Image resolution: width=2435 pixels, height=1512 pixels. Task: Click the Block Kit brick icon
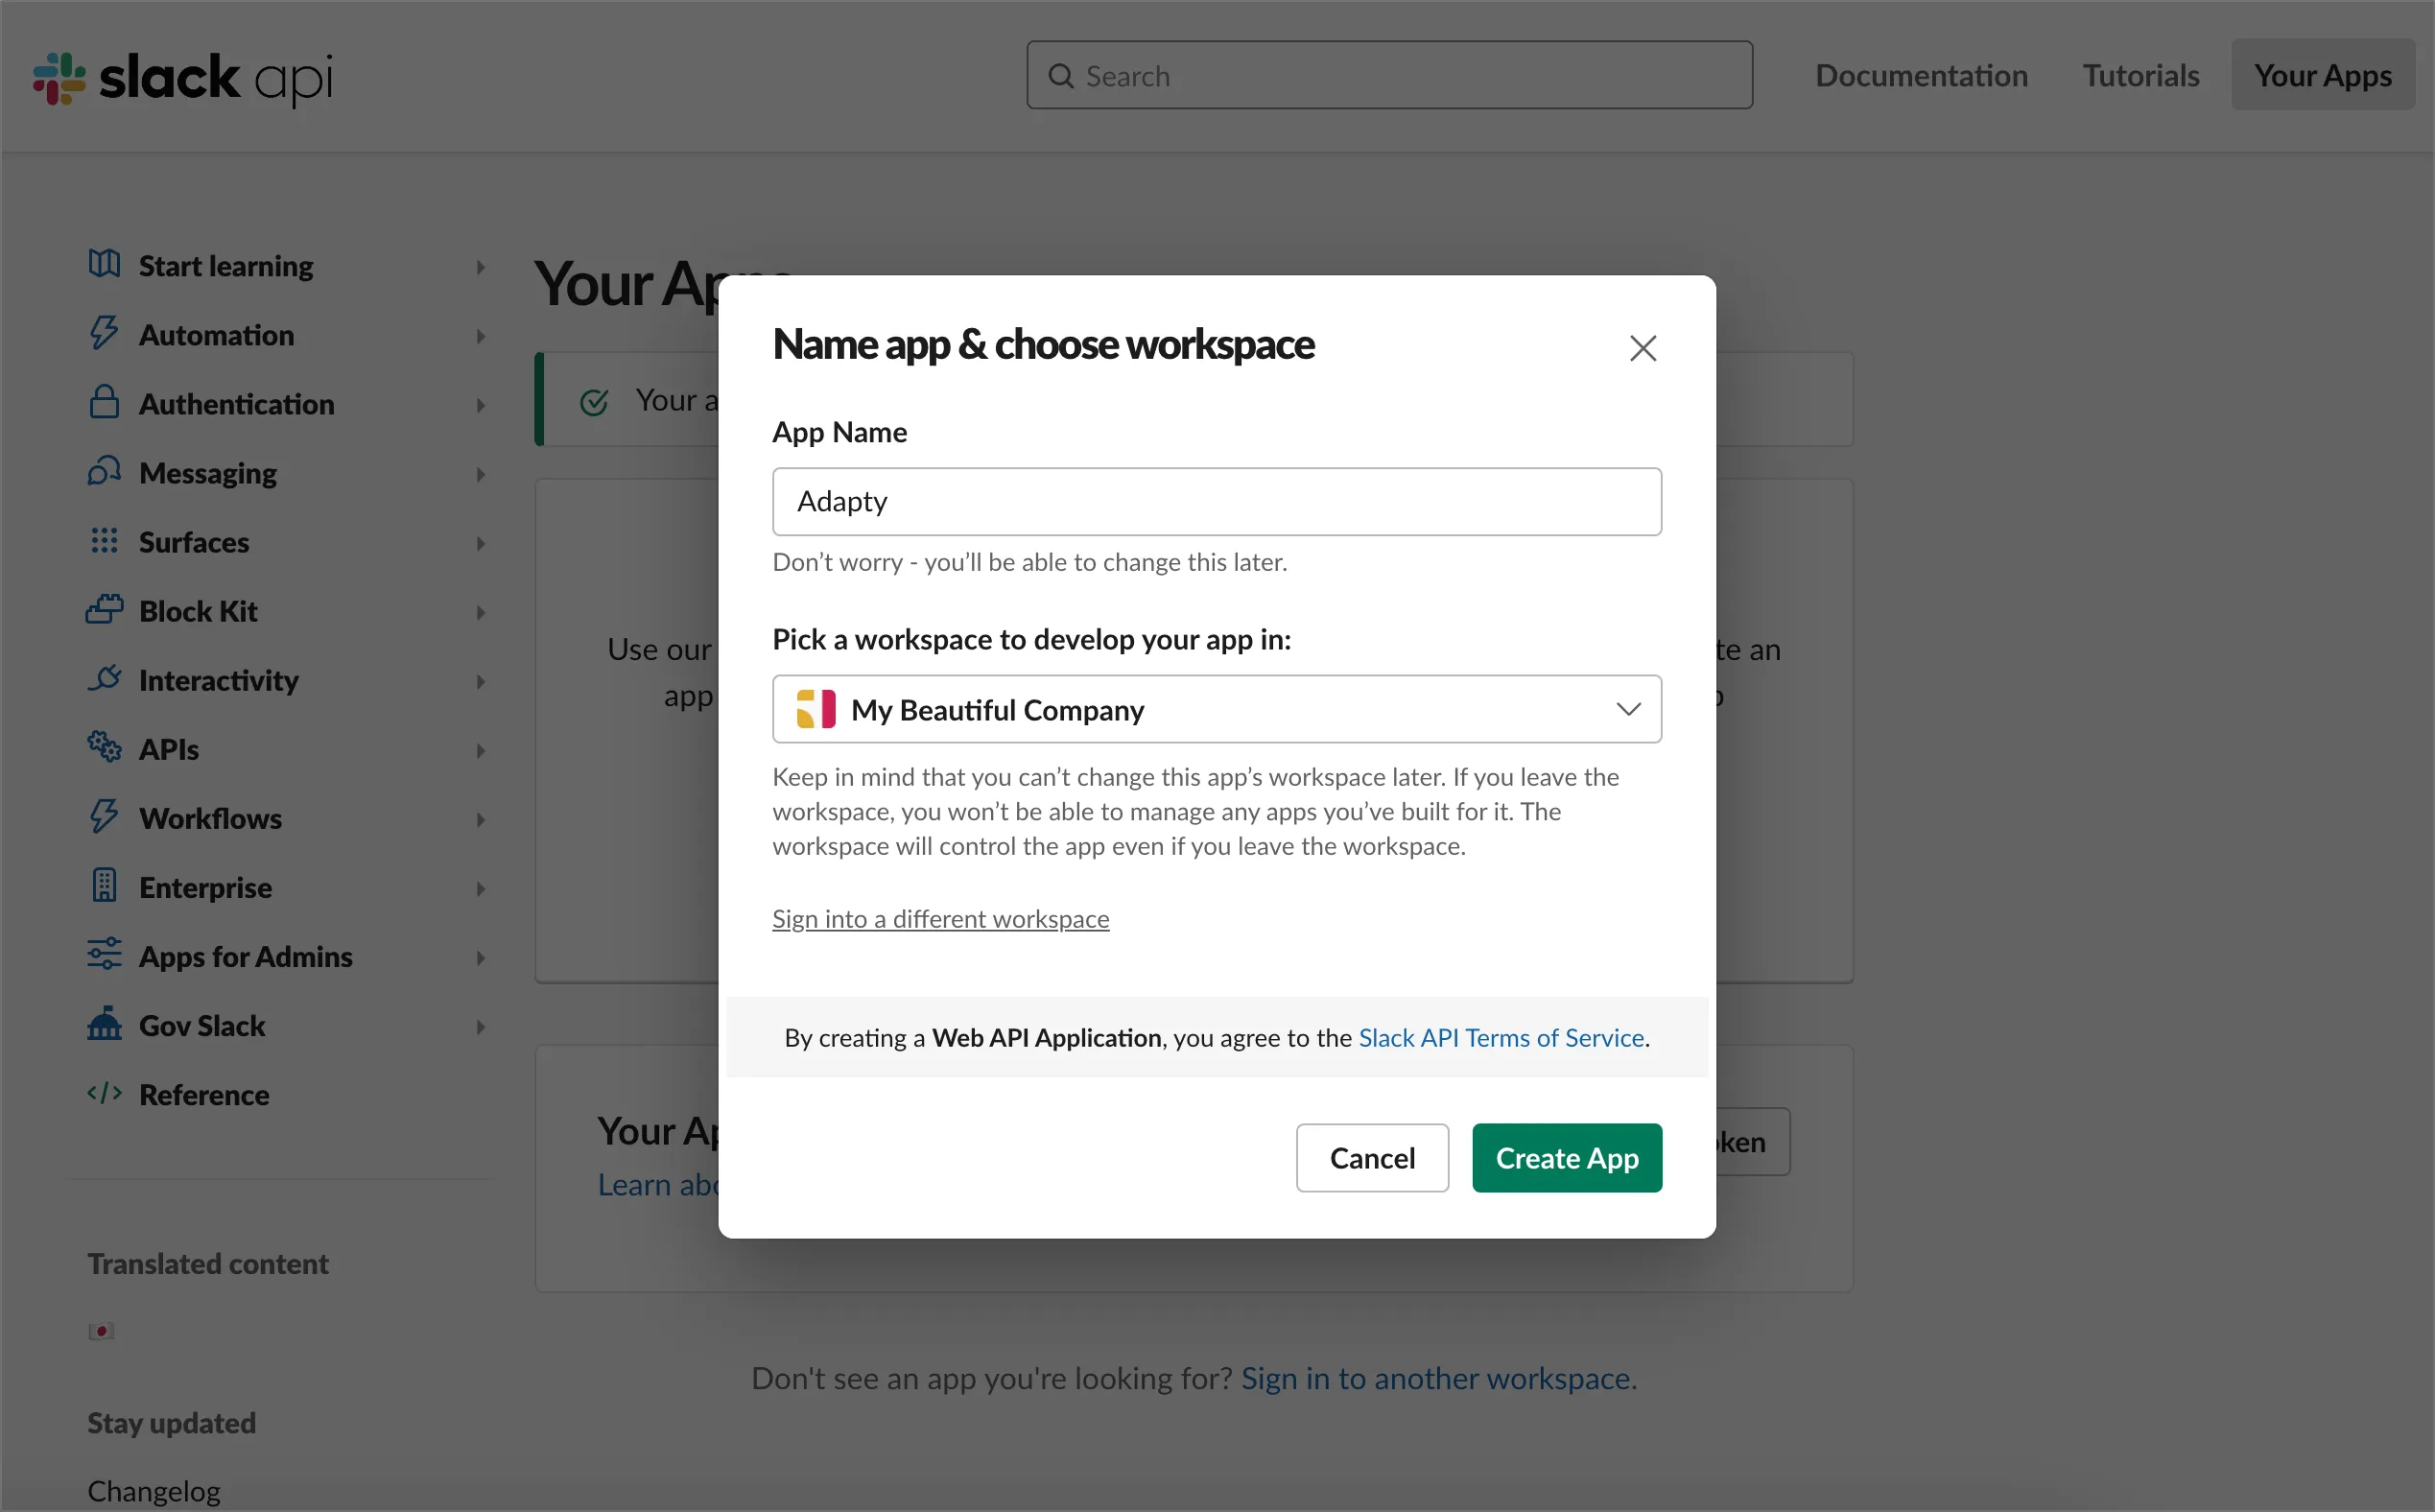click(x=104, y=609)
